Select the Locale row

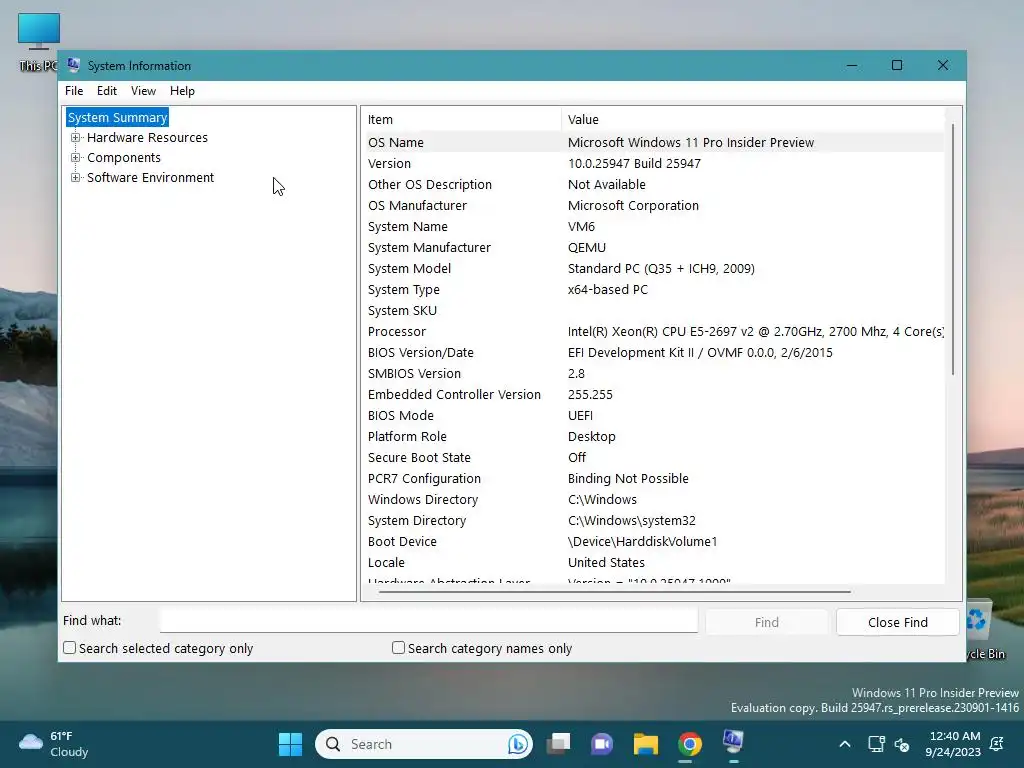click(x=654, y=562)
